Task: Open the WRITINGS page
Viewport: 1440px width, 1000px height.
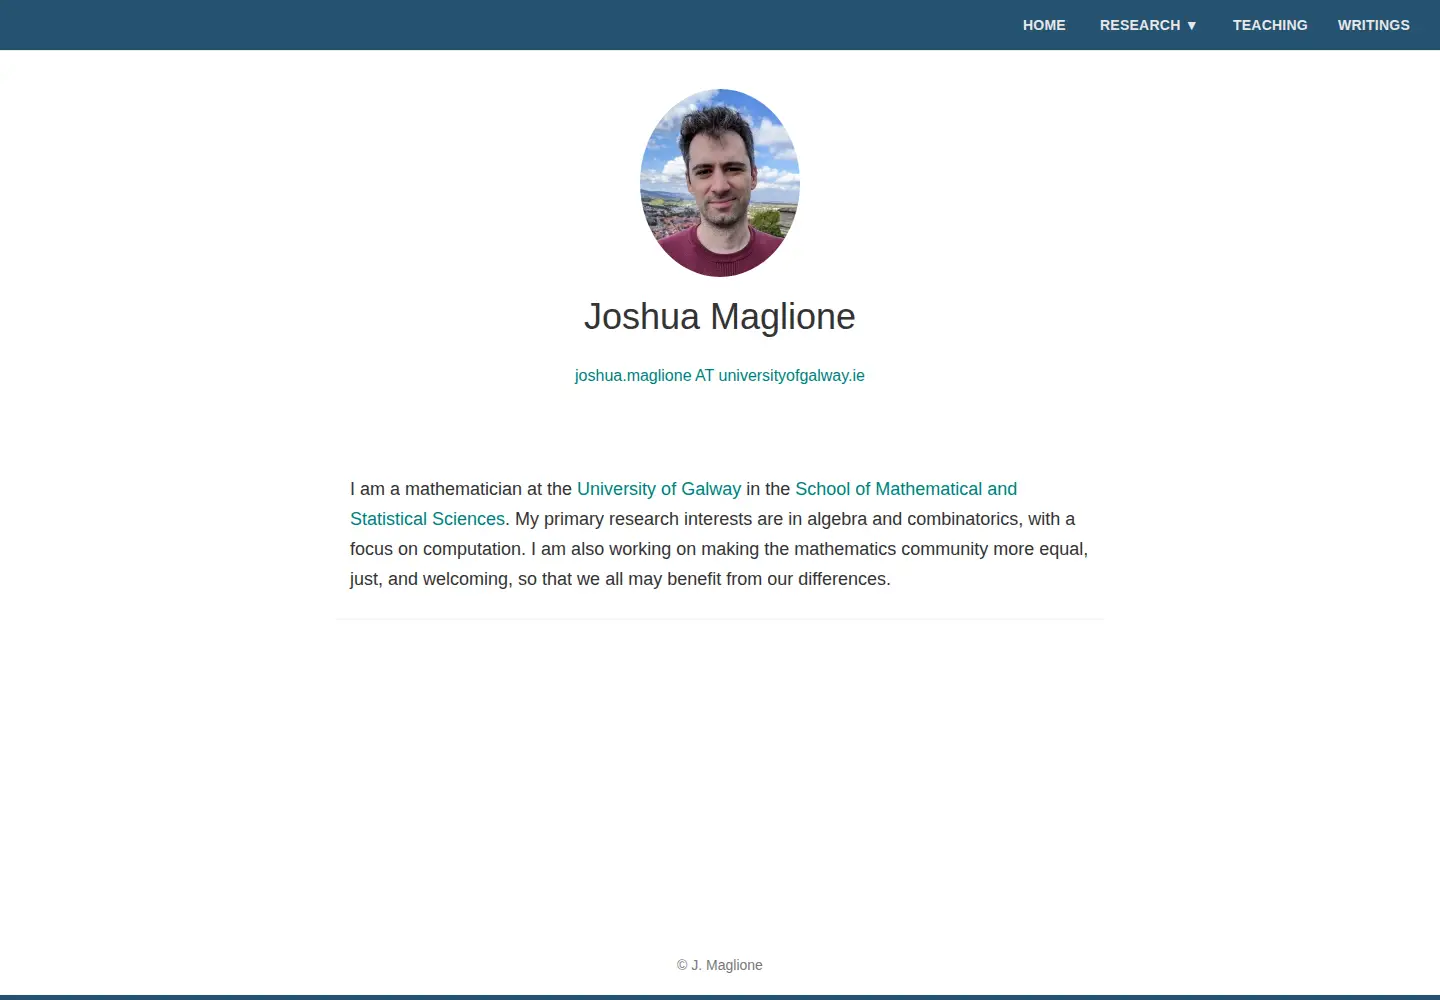Action: (1373, 25)
